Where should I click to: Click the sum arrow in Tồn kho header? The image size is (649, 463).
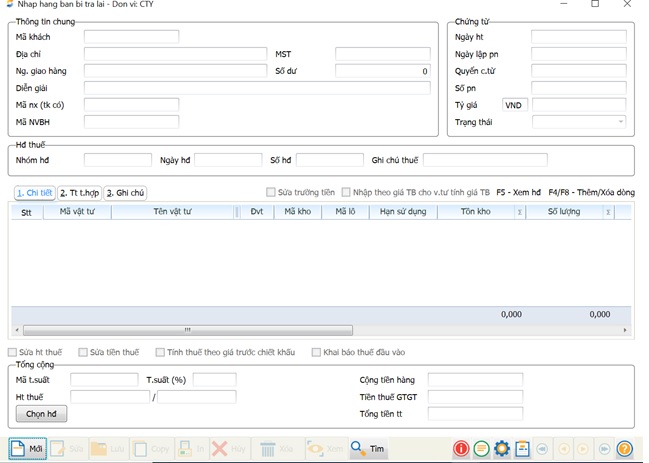[x=519, y=212]
